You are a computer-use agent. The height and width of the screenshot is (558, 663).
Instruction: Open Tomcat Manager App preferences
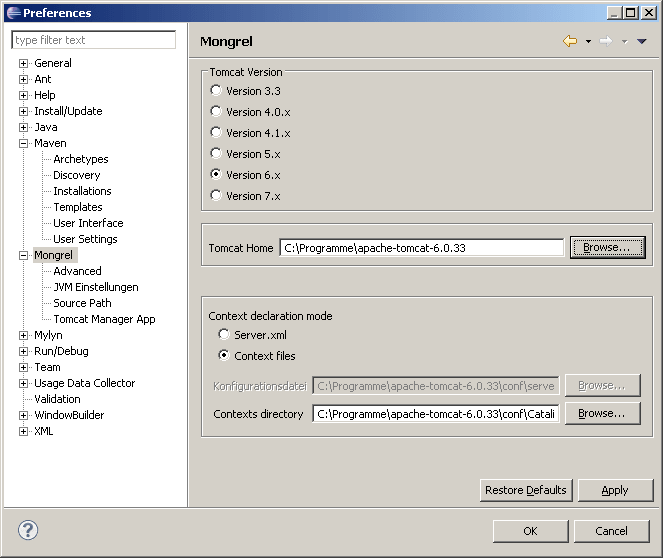[x=104, y=319]
